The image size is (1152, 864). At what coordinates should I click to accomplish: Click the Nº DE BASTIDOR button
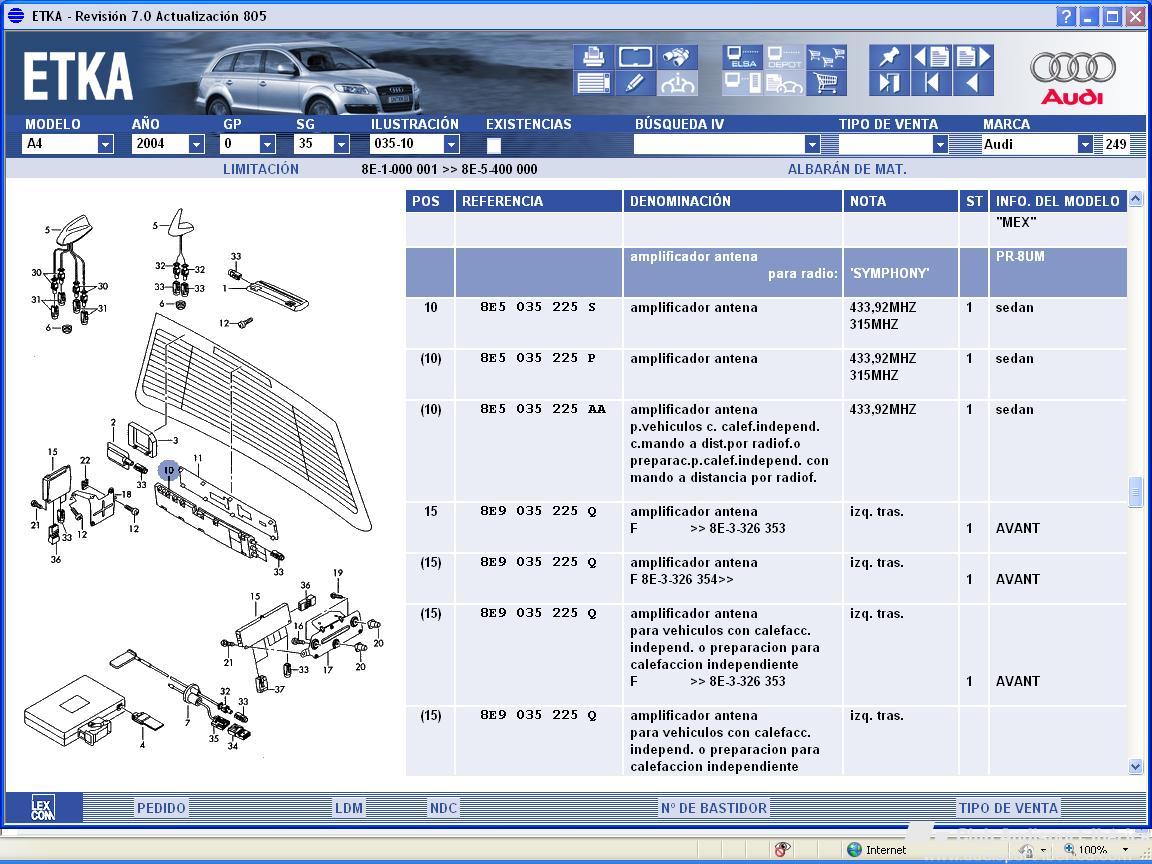coord(713,808)
